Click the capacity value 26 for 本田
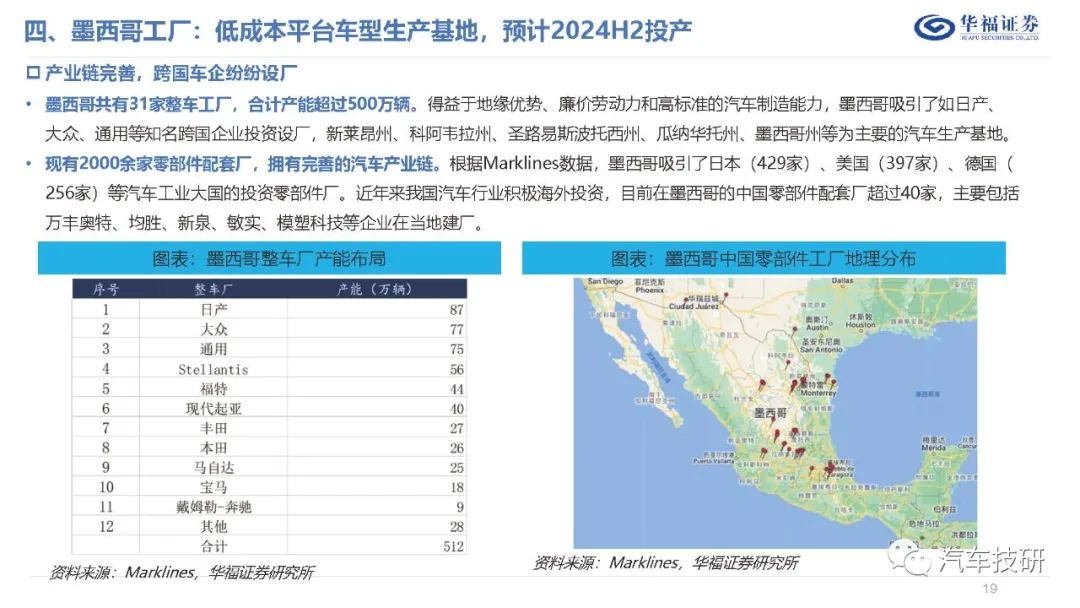Screen dimensions: 1080x608 pyautogui.click(x=457, y=448)
